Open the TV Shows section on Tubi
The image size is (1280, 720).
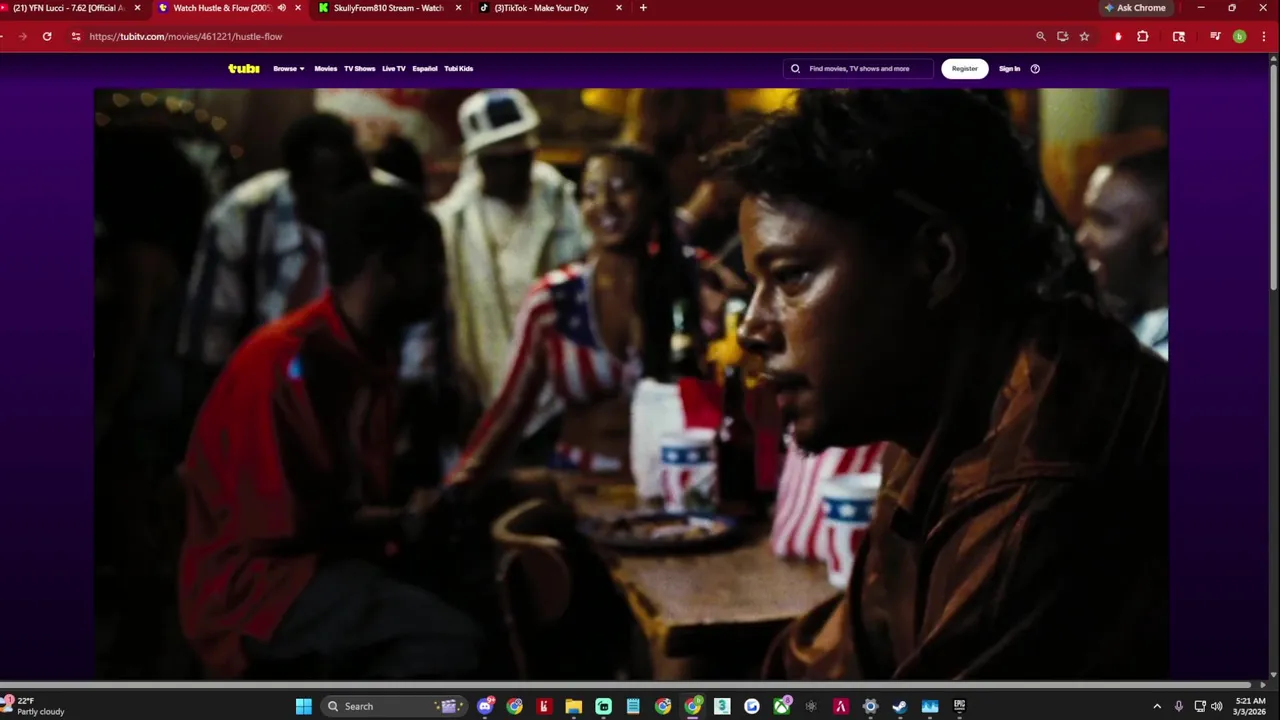359,69
